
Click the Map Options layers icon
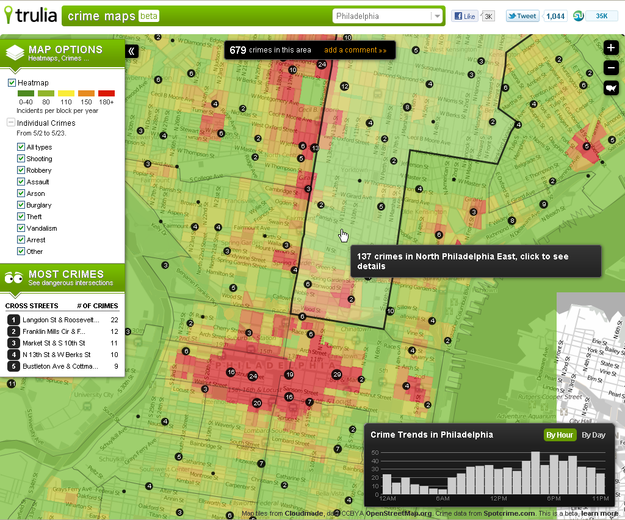pyautogui.click(x=15, y=53)
